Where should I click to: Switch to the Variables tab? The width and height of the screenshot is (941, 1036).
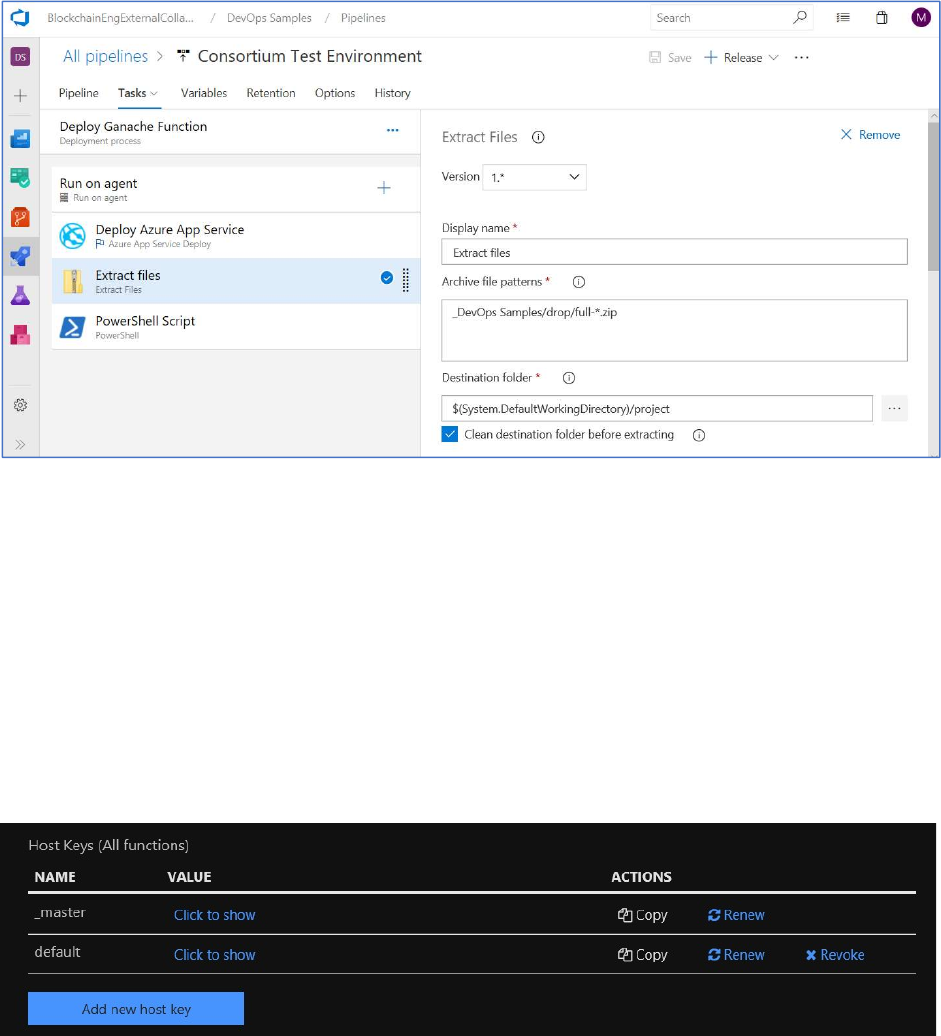204,93
